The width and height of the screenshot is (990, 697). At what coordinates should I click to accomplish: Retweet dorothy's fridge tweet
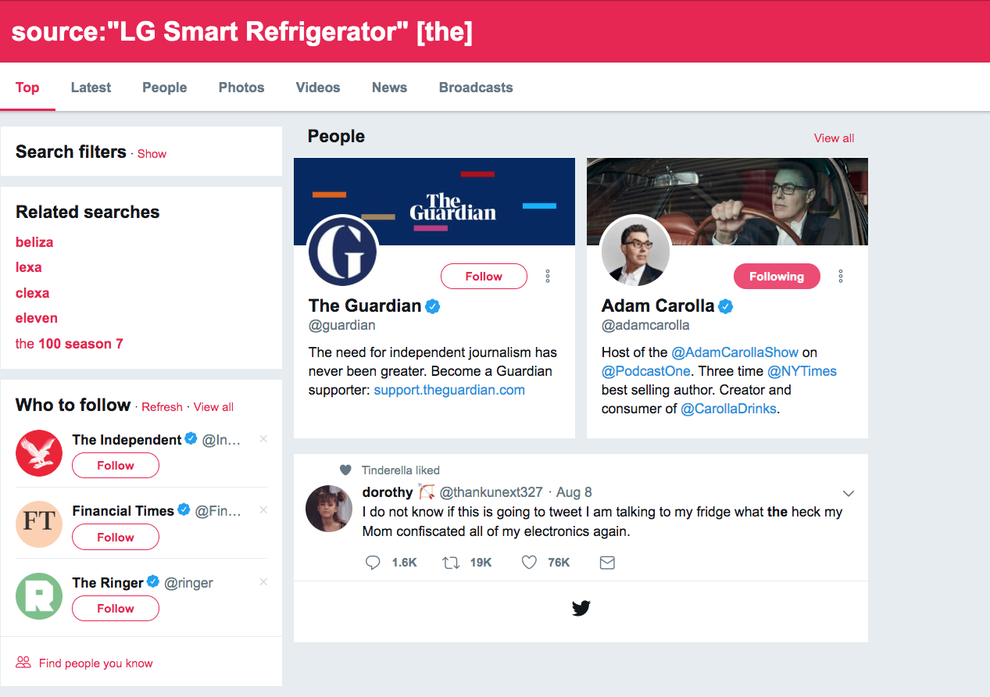[450, 562]
